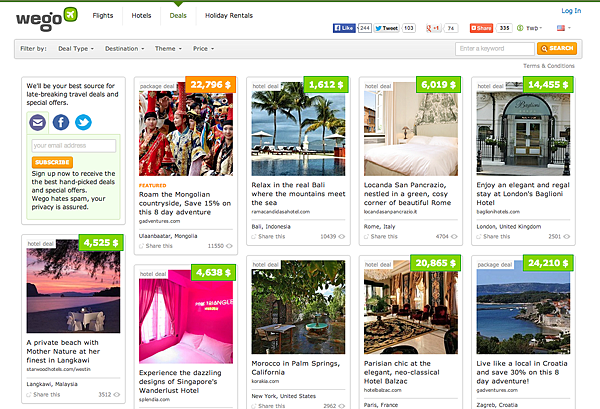The image size is (600, 409).
Task: Click the 20,865 $ price tag
Action: pos(436,263)
